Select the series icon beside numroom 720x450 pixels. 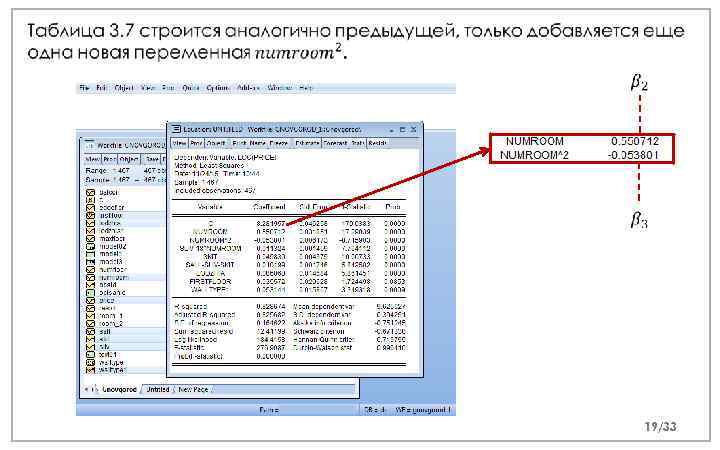coord(90,277)
